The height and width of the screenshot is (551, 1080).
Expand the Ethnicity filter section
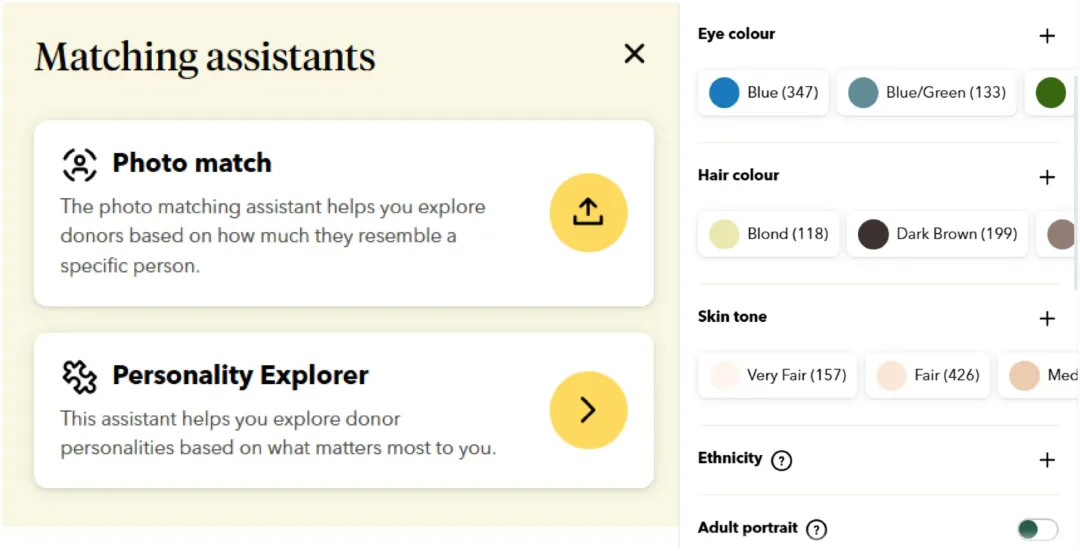click(1047, 460)
